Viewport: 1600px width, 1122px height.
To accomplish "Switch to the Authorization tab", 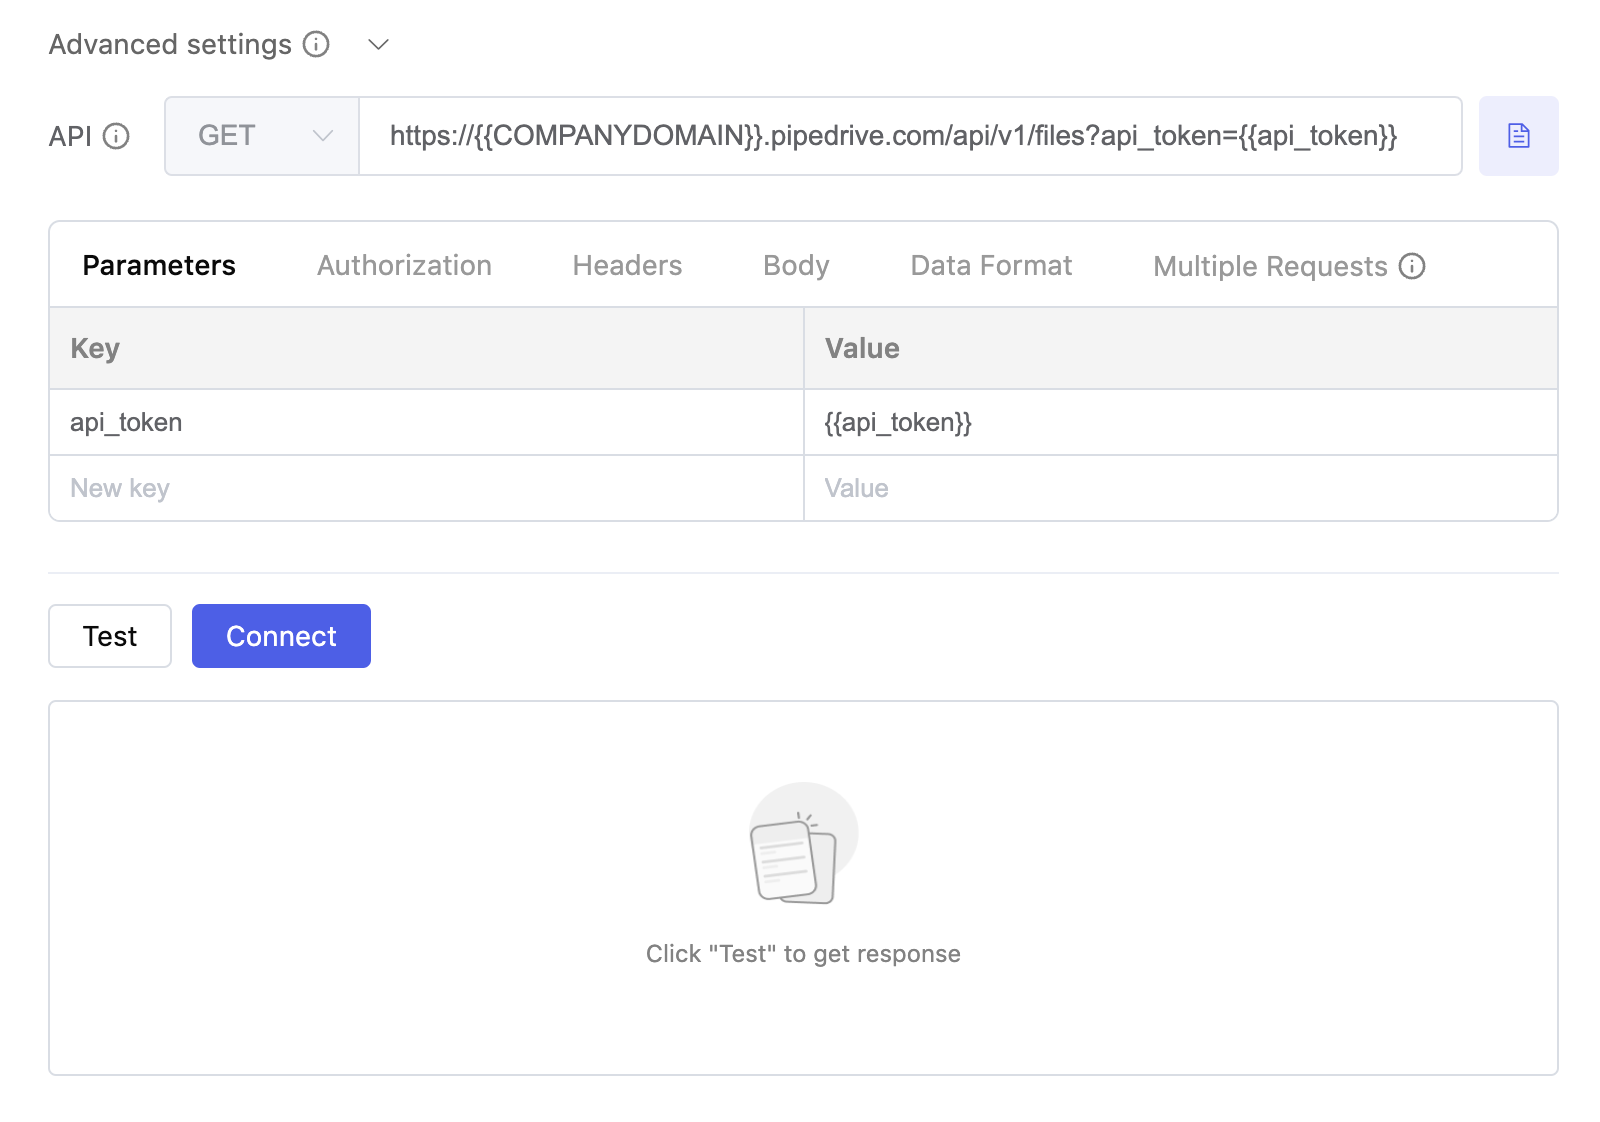I will click(404, 266).
